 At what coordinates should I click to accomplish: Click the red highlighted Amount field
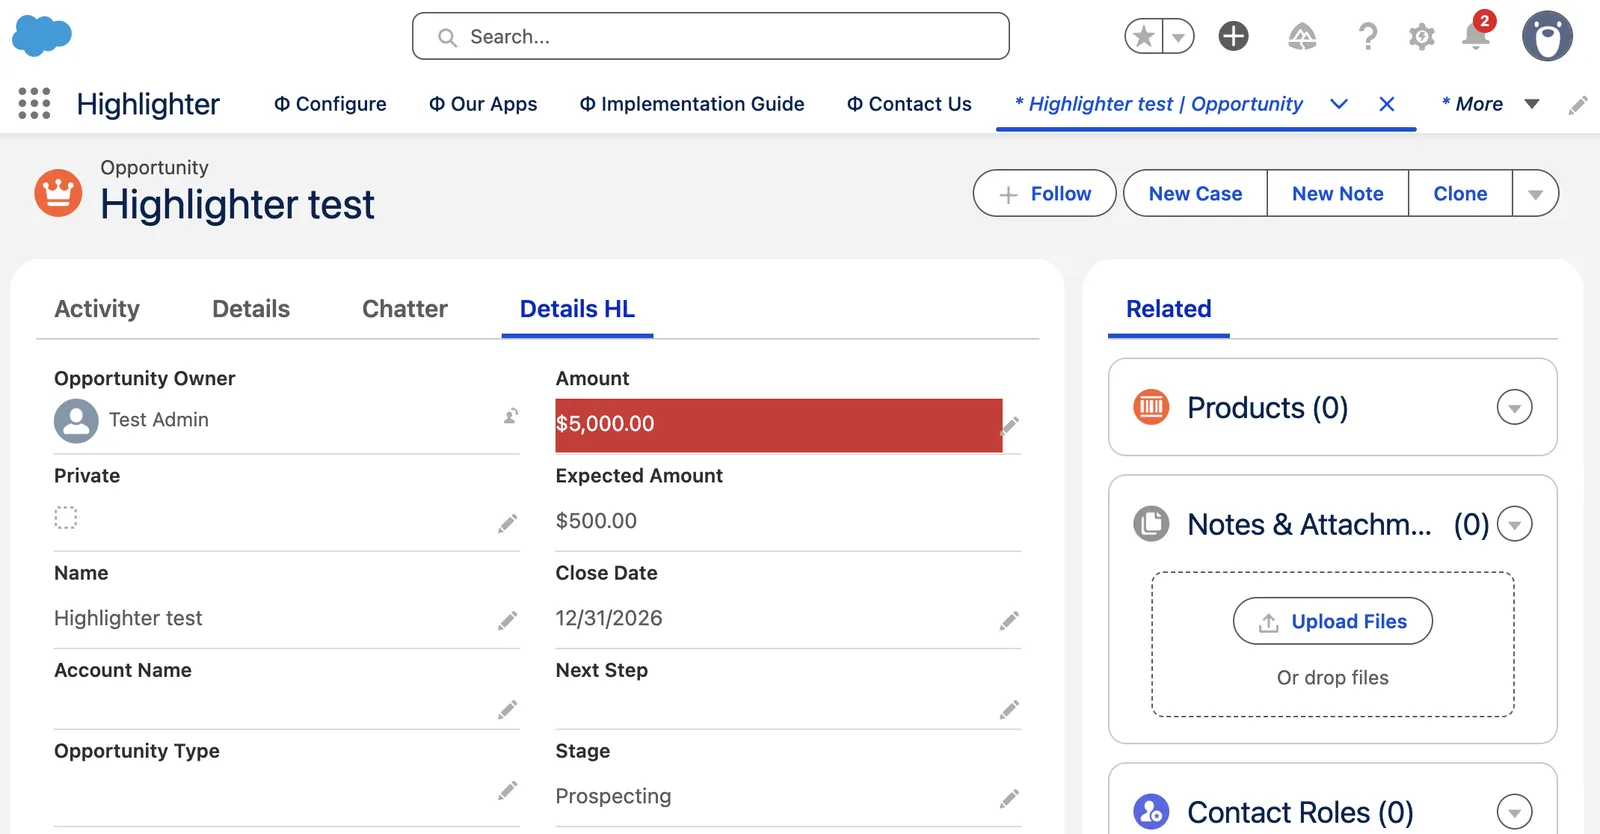[778, 425]
